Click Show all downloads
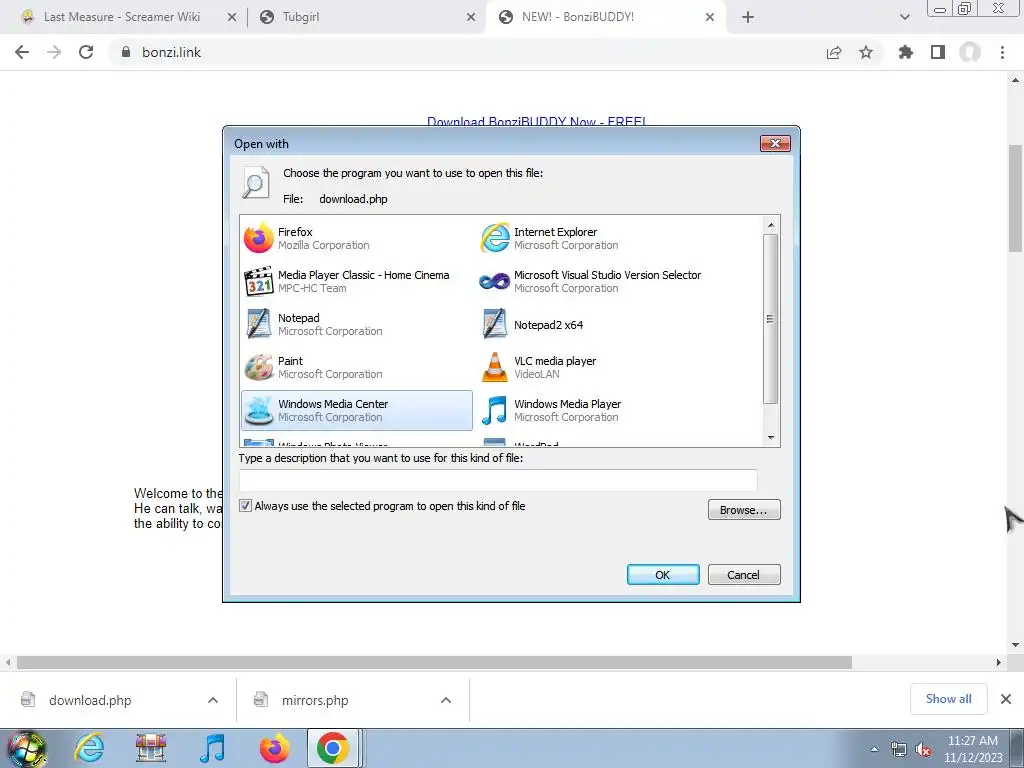The height and width of the screenshot is (768, 1024). (949, 699)
